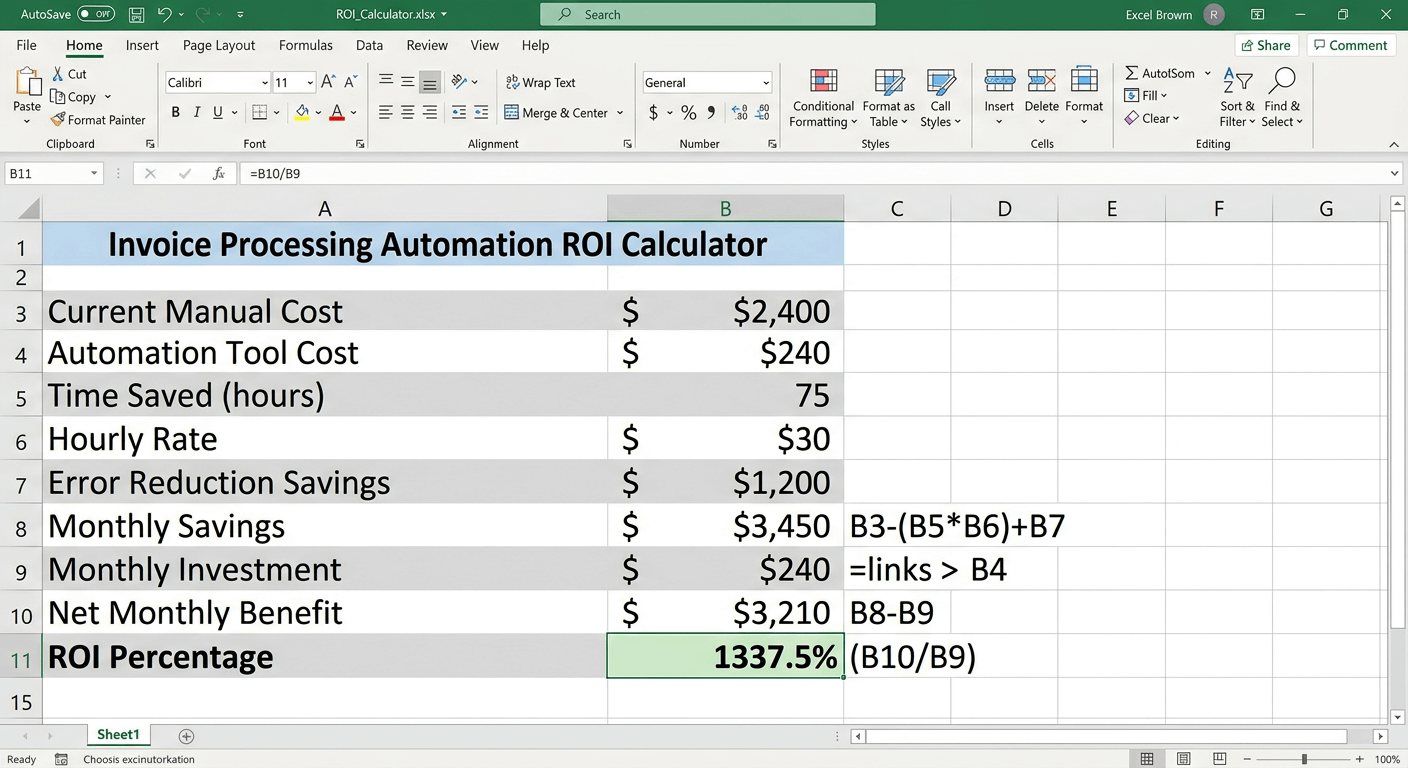Open the File menu
The height and width of the screenshot is (768, 1408).
tap(27, 45)
